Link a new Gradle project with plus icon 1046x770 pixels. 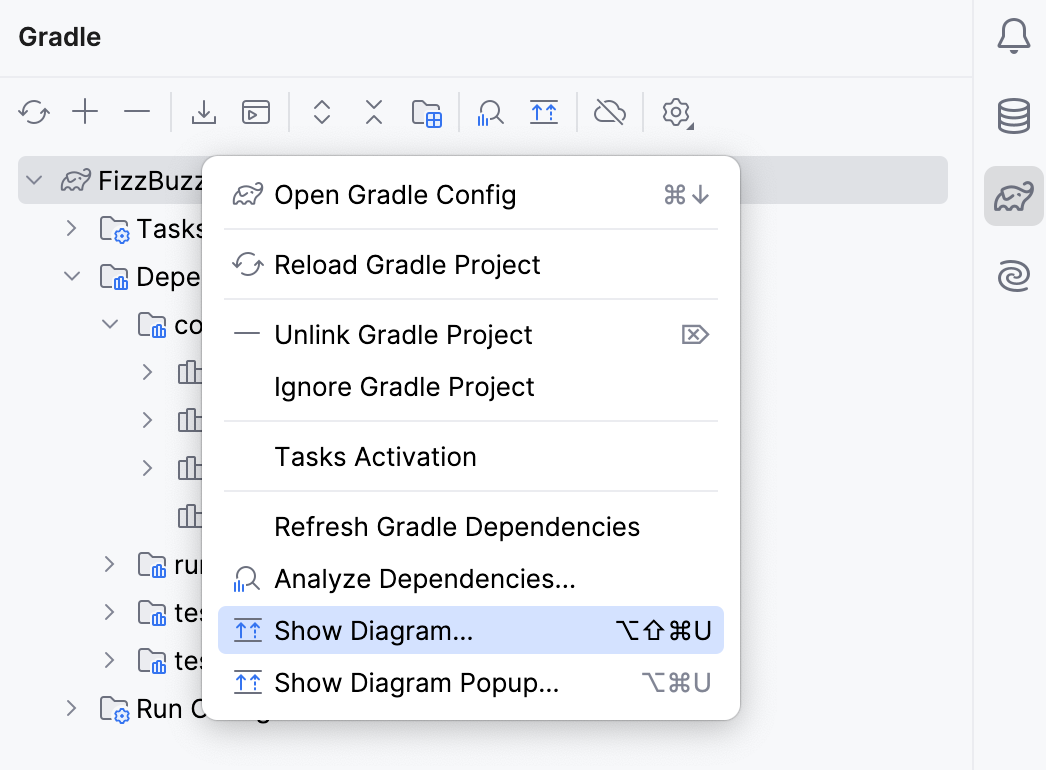point(86,112)
